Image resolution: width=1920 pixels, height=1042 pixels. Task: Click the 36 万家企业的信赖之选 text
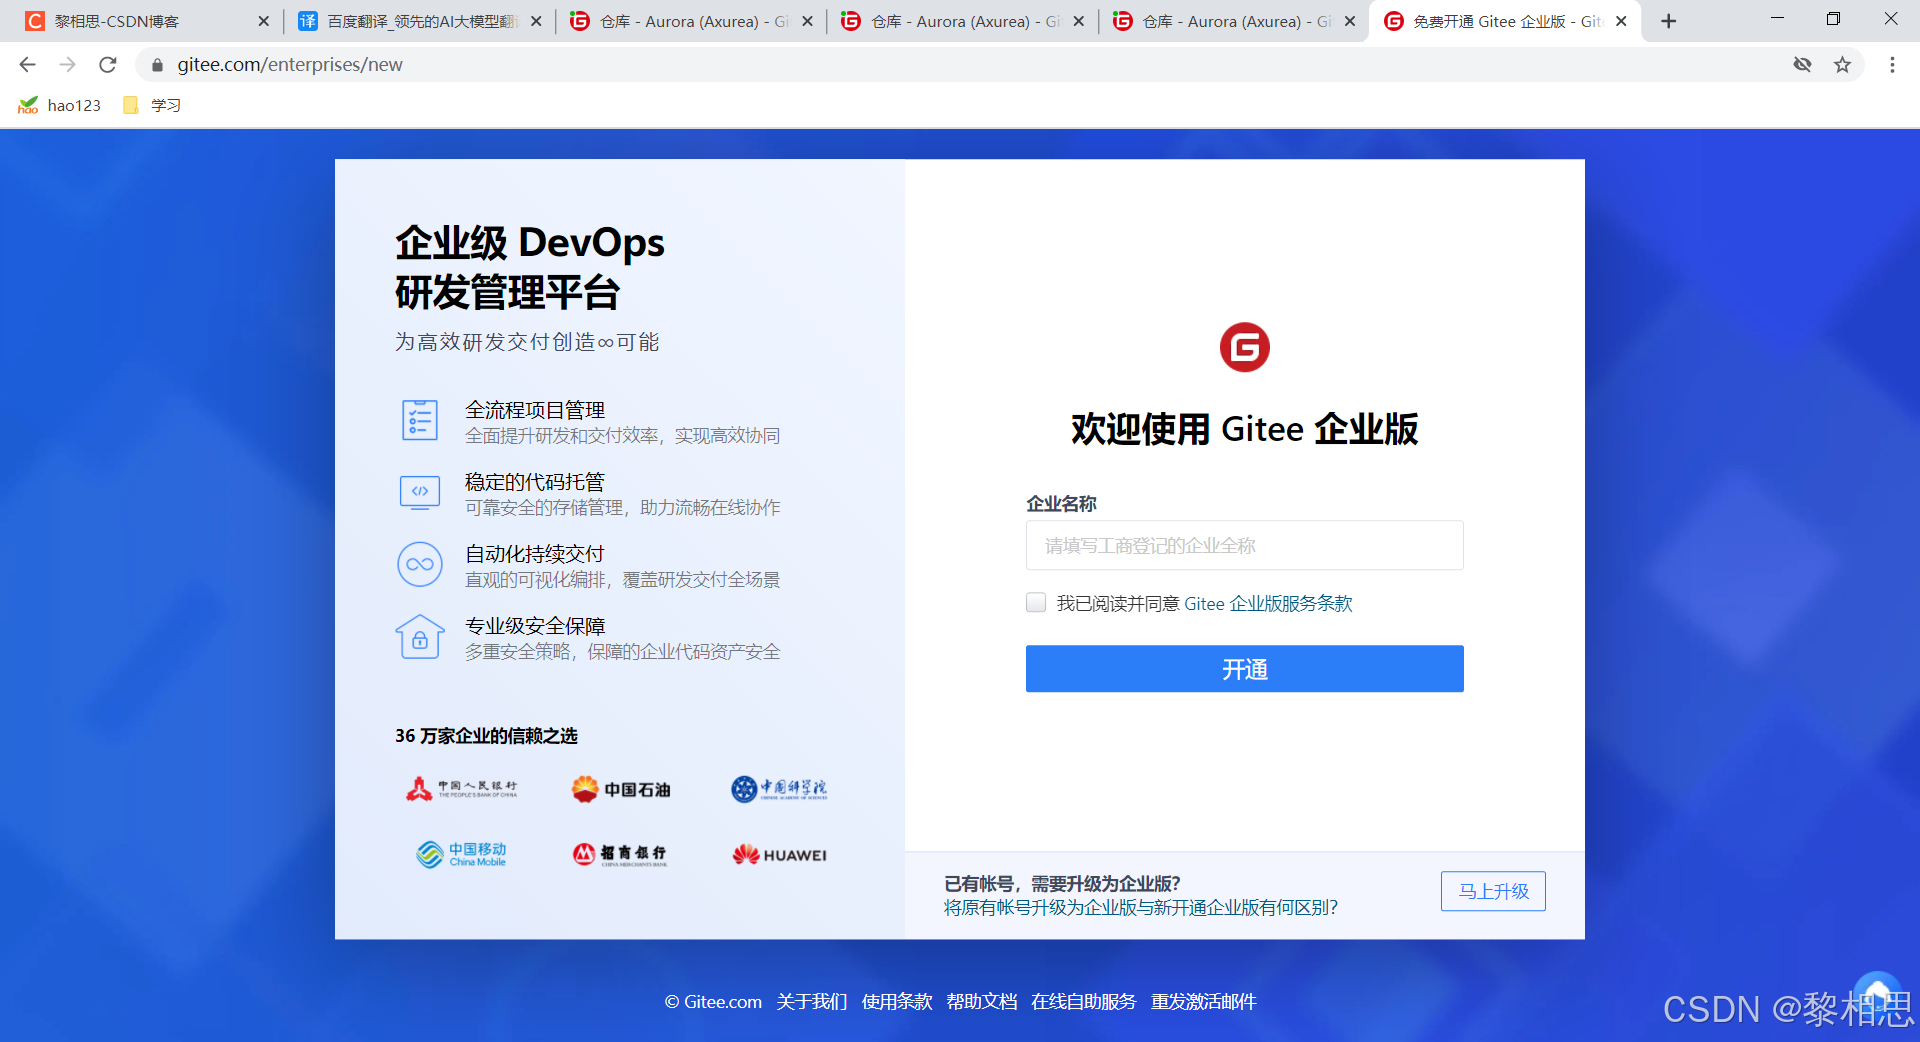point(486,736)
